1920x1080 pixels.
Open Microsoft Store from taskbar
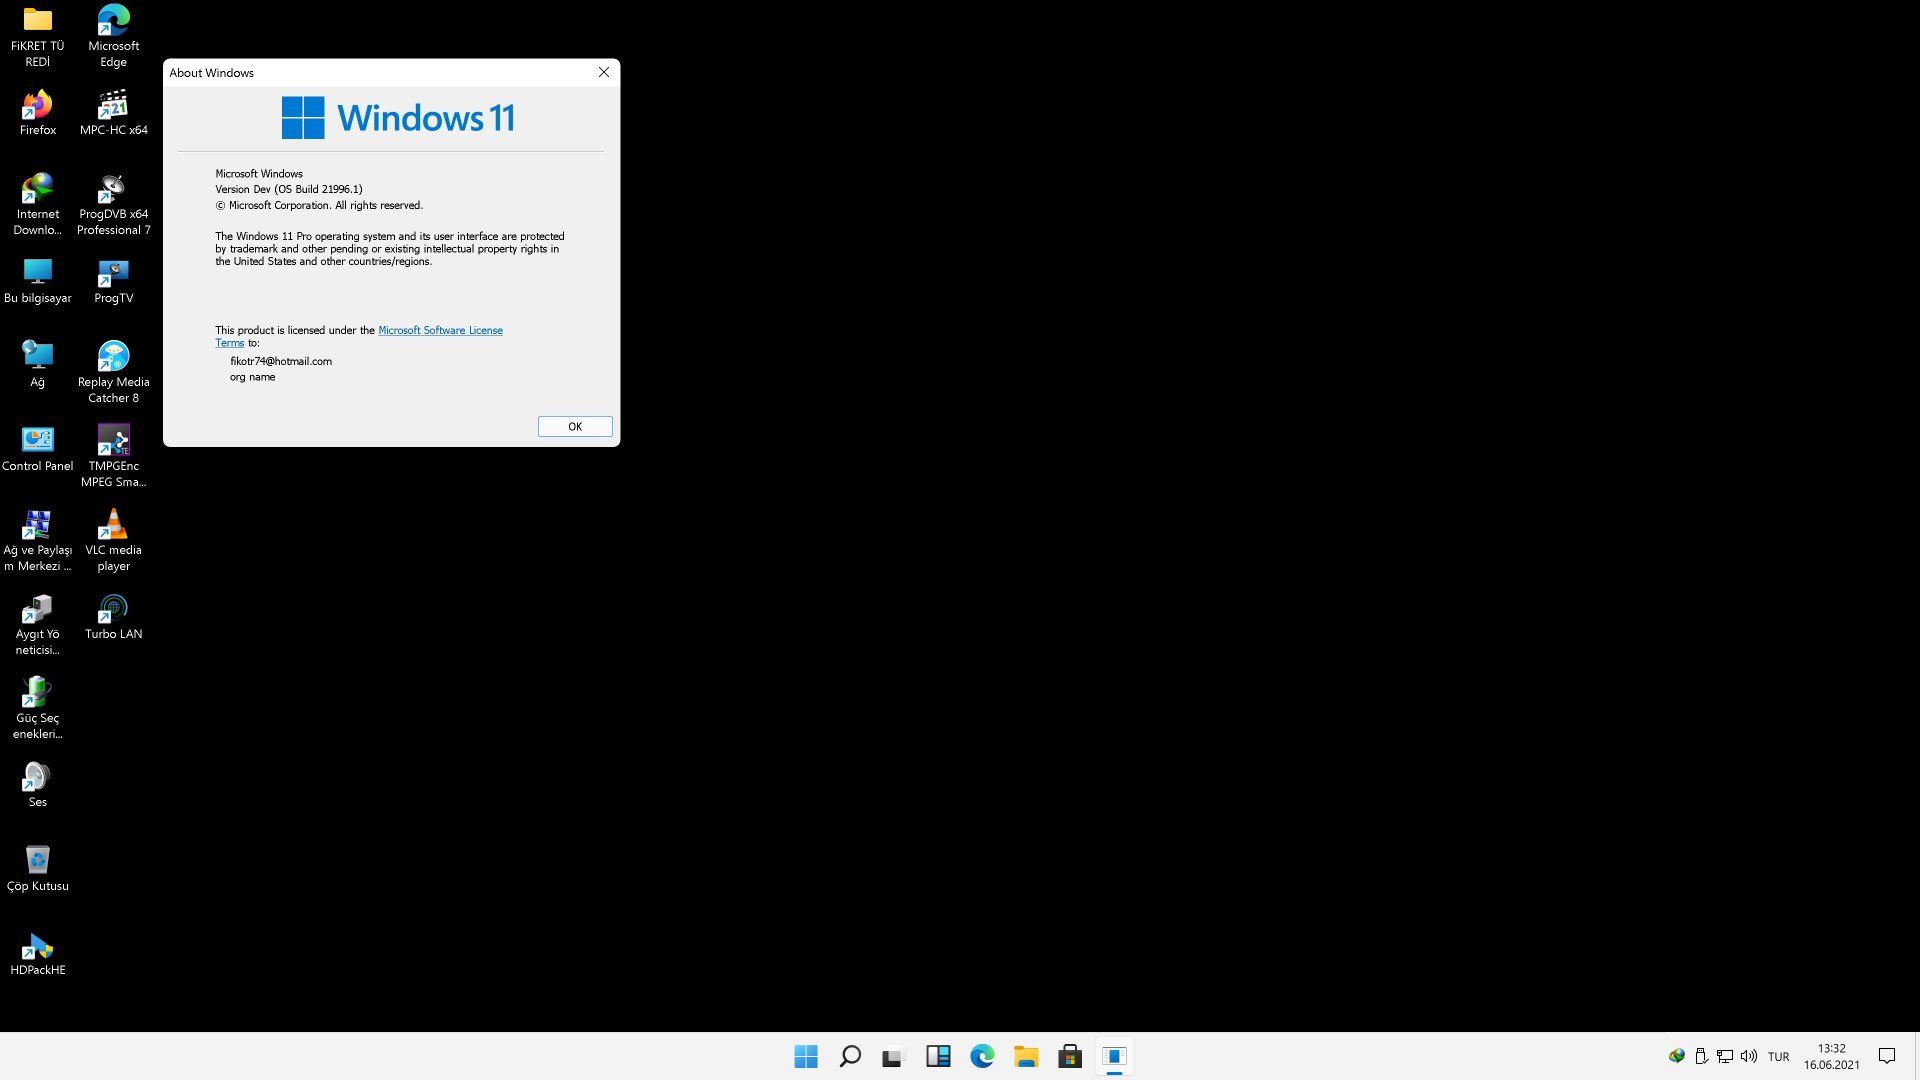pyautogui.click(x=1070, y=1056)
